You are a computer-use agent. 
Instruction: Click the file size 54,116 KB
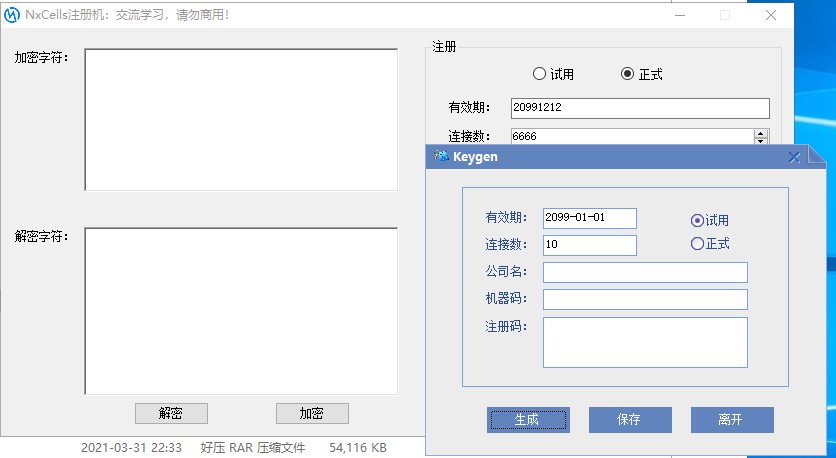pos(358,448)
